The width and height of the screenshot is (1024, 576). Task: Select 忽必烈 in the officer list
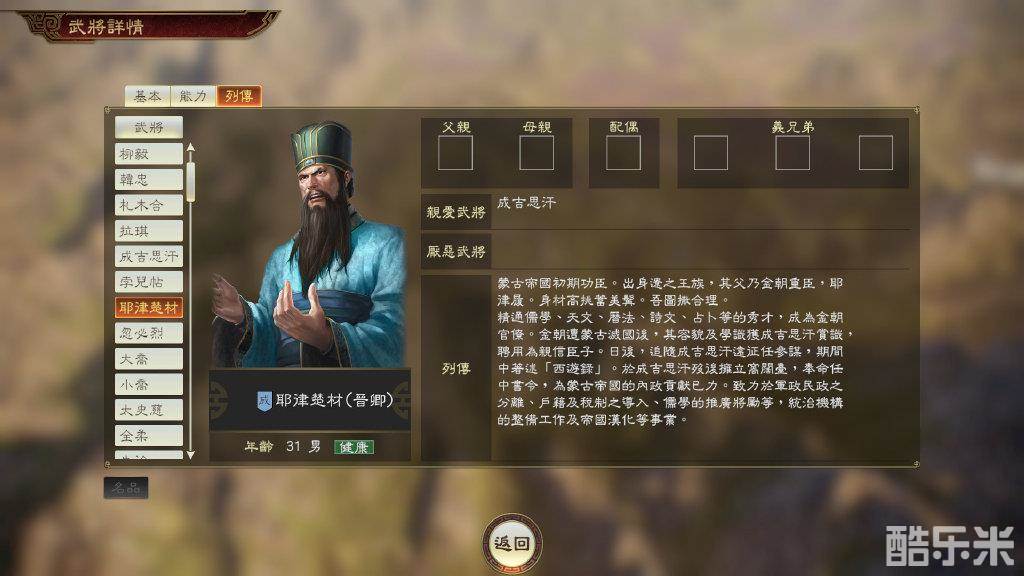[149, 333]
